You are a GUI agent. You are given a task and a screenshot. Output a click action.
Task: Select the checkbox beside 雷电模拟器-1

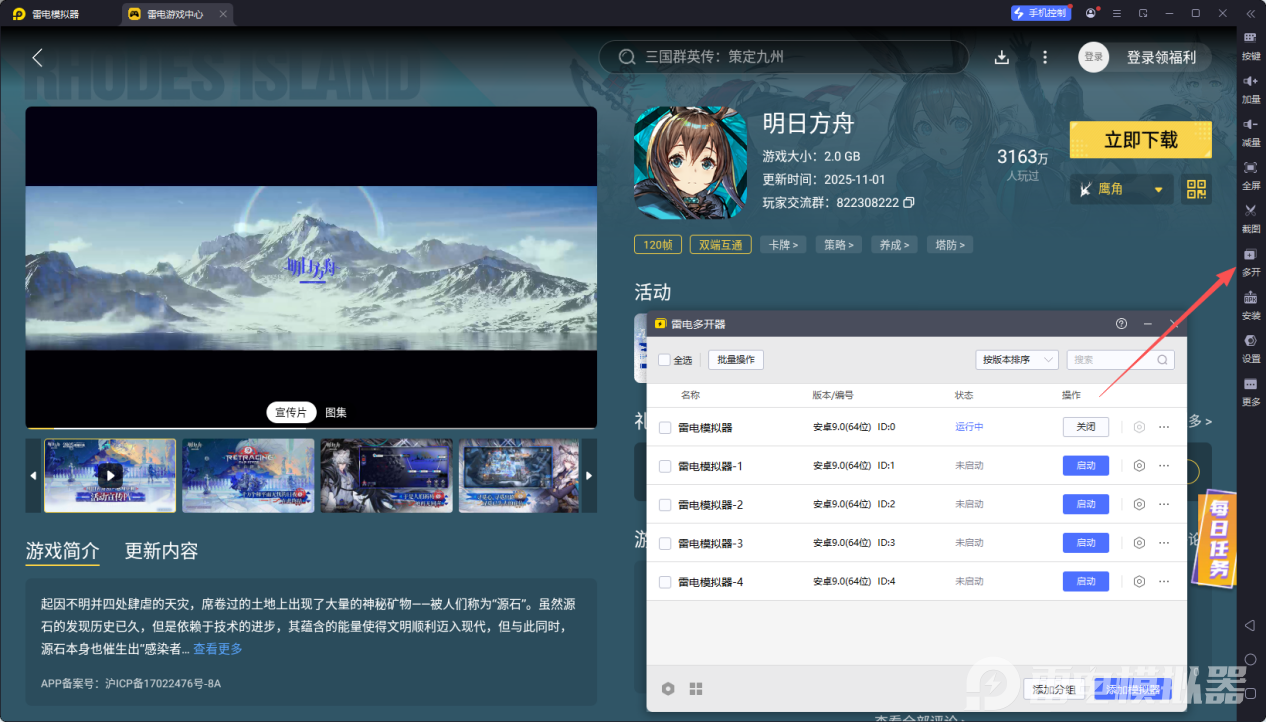[665, 465]
